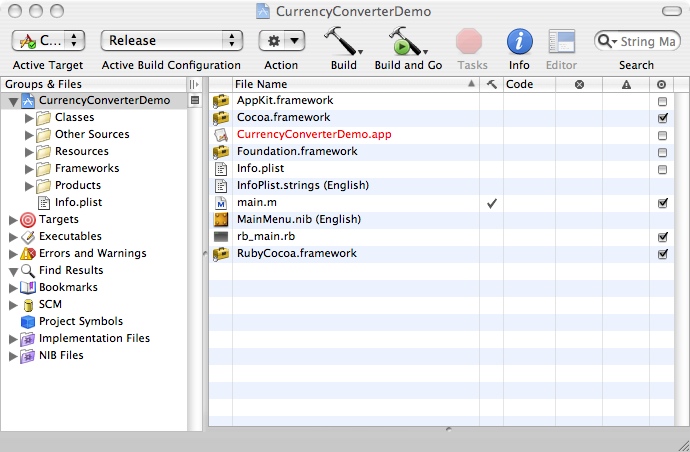Click the Search magnifier dropdown icon
The image size is (690, 452).
tap(607, 41)
